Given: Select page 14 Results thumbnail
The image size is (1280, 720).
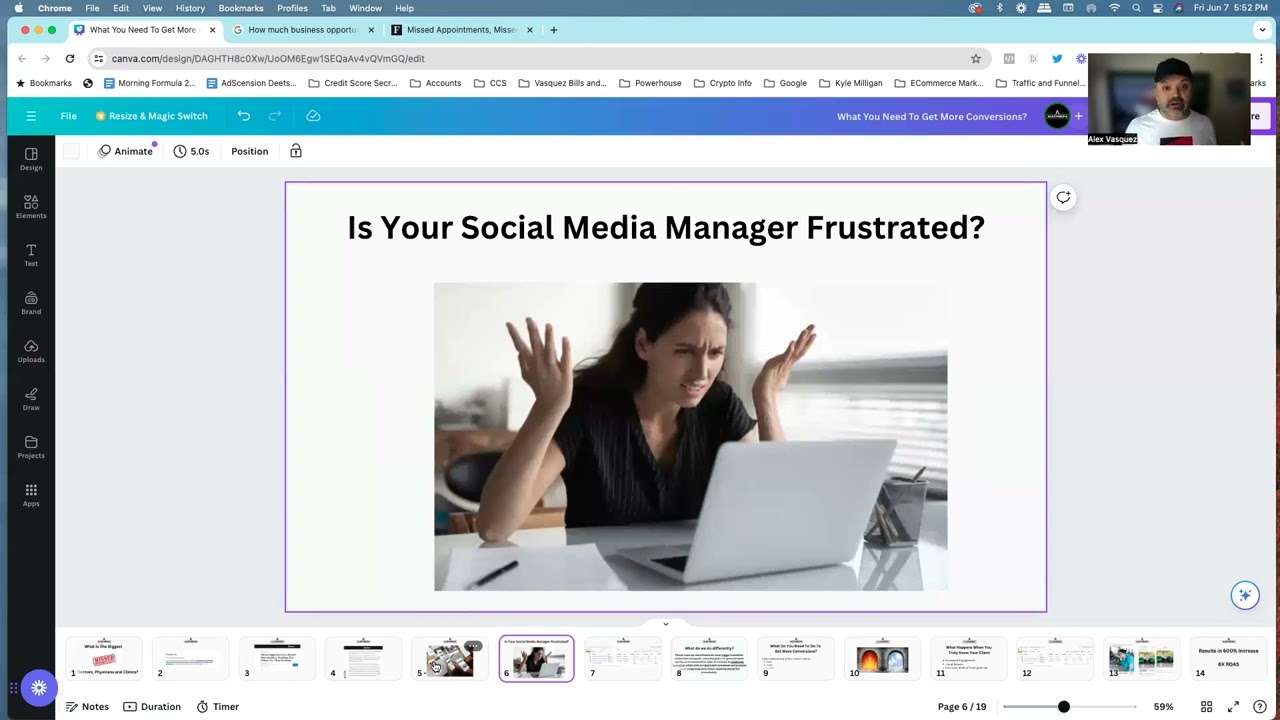Looking at the screenshot, I should point(1227,659).
